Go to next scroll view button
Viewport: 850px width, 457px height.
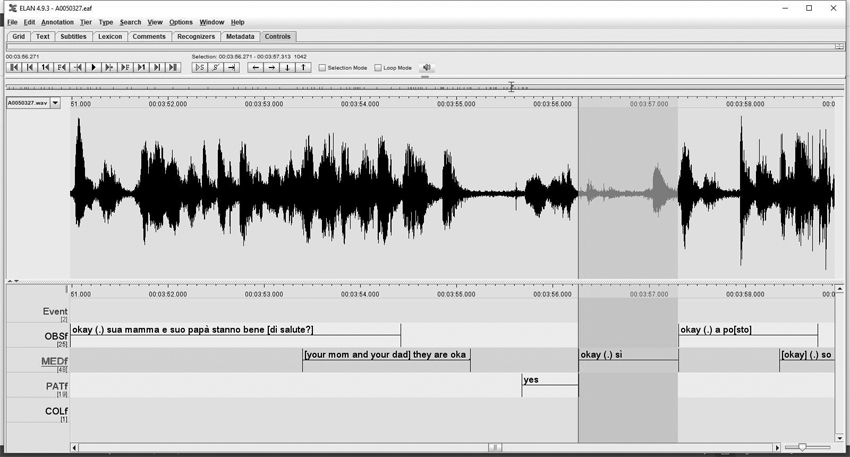pyautogui.click(x=157, y=67)
